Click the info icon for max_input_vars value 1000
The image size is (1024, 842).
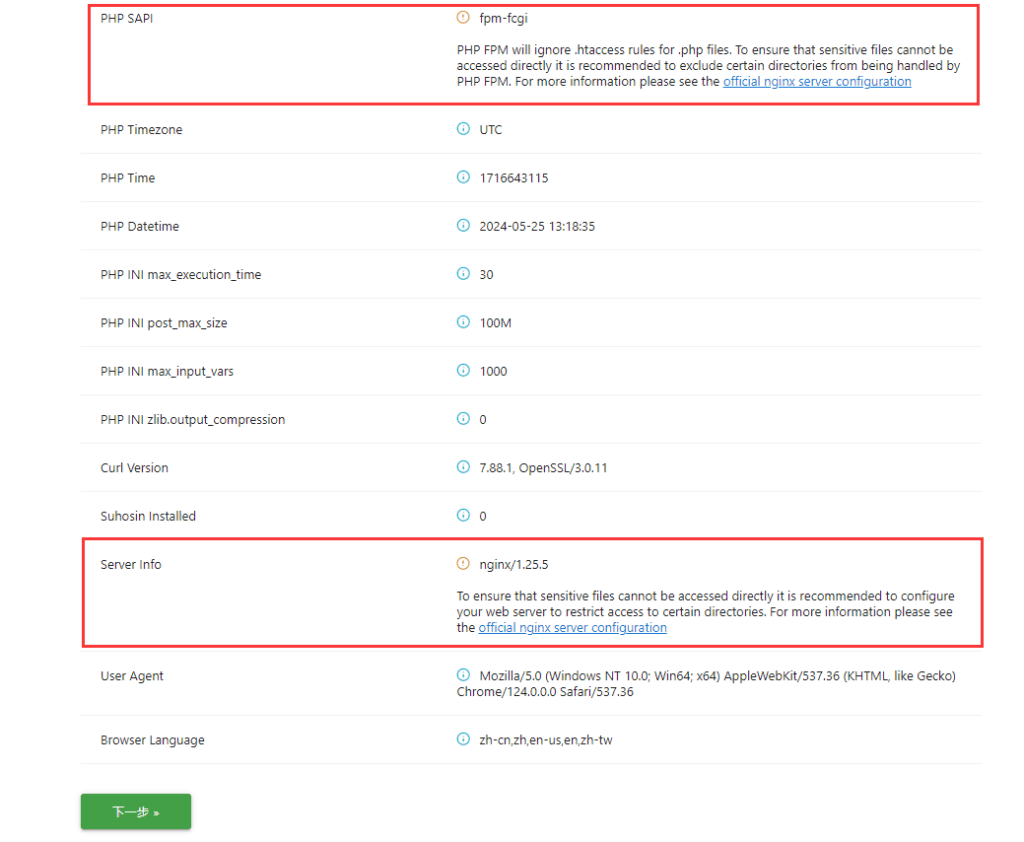462,370
